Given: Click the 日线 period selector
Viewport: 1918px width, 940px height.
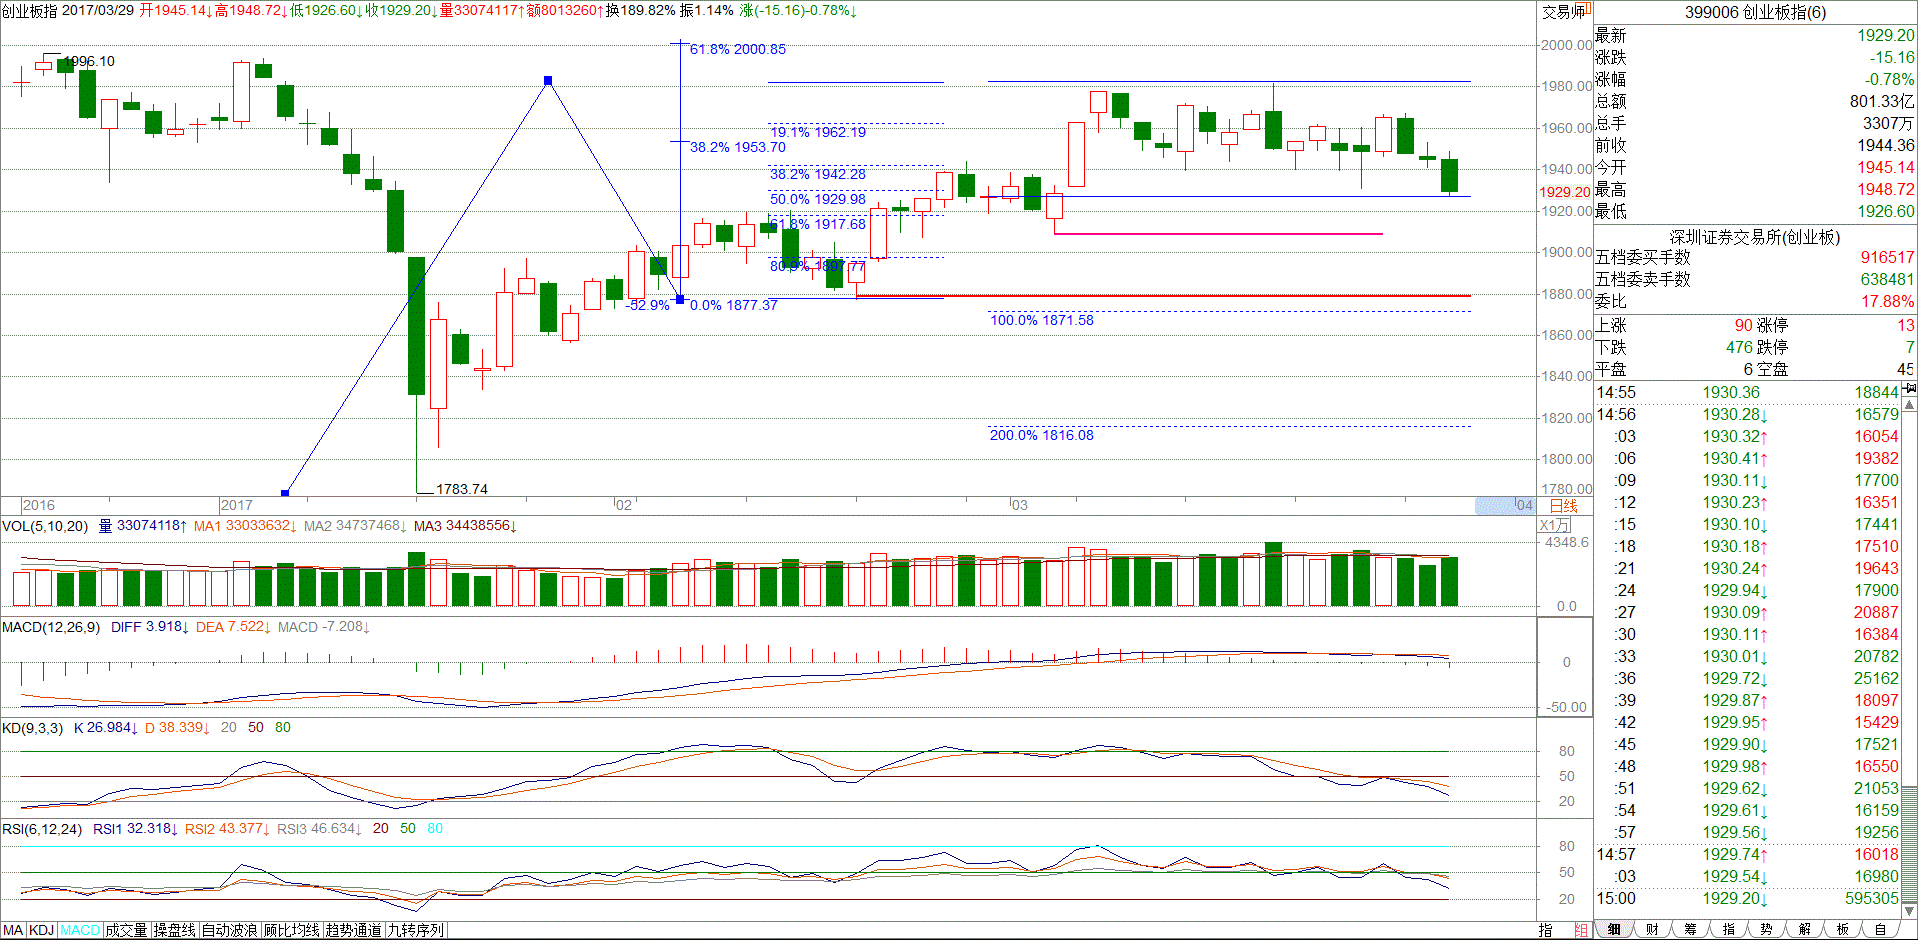Looking at the screenshot, I should click(1564, 506).
